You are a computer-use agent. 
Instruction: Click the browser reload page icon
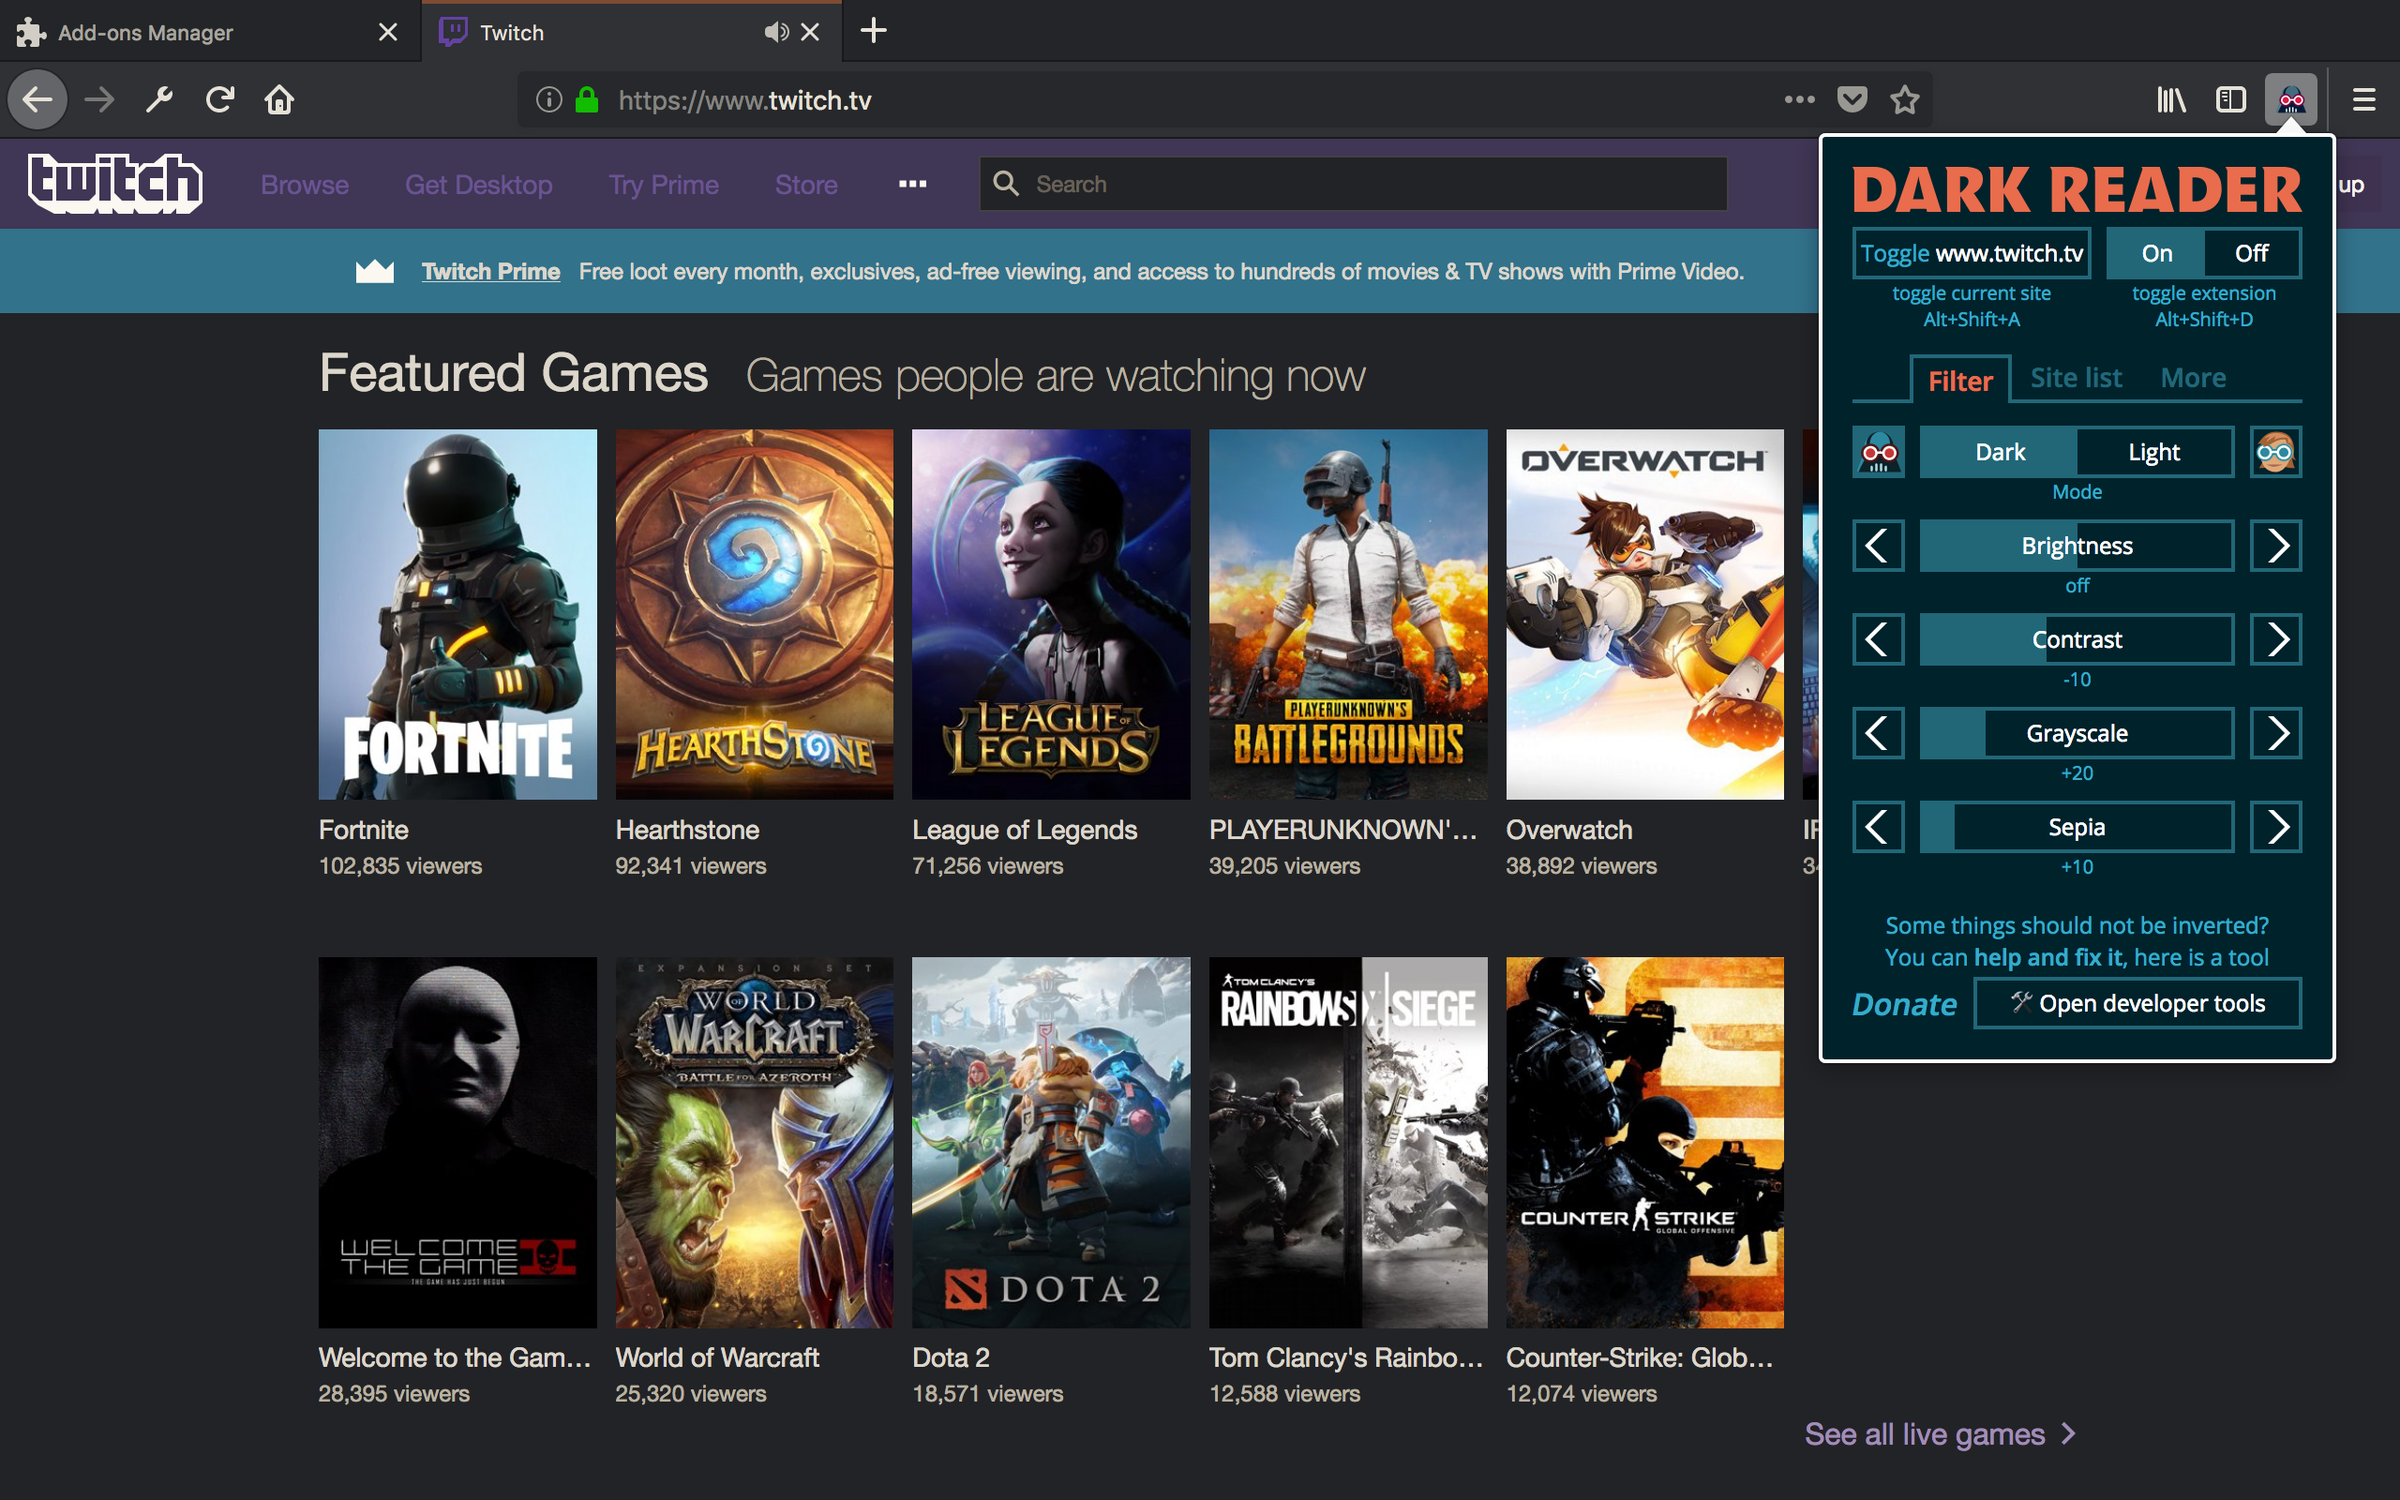tap(218, 99)
